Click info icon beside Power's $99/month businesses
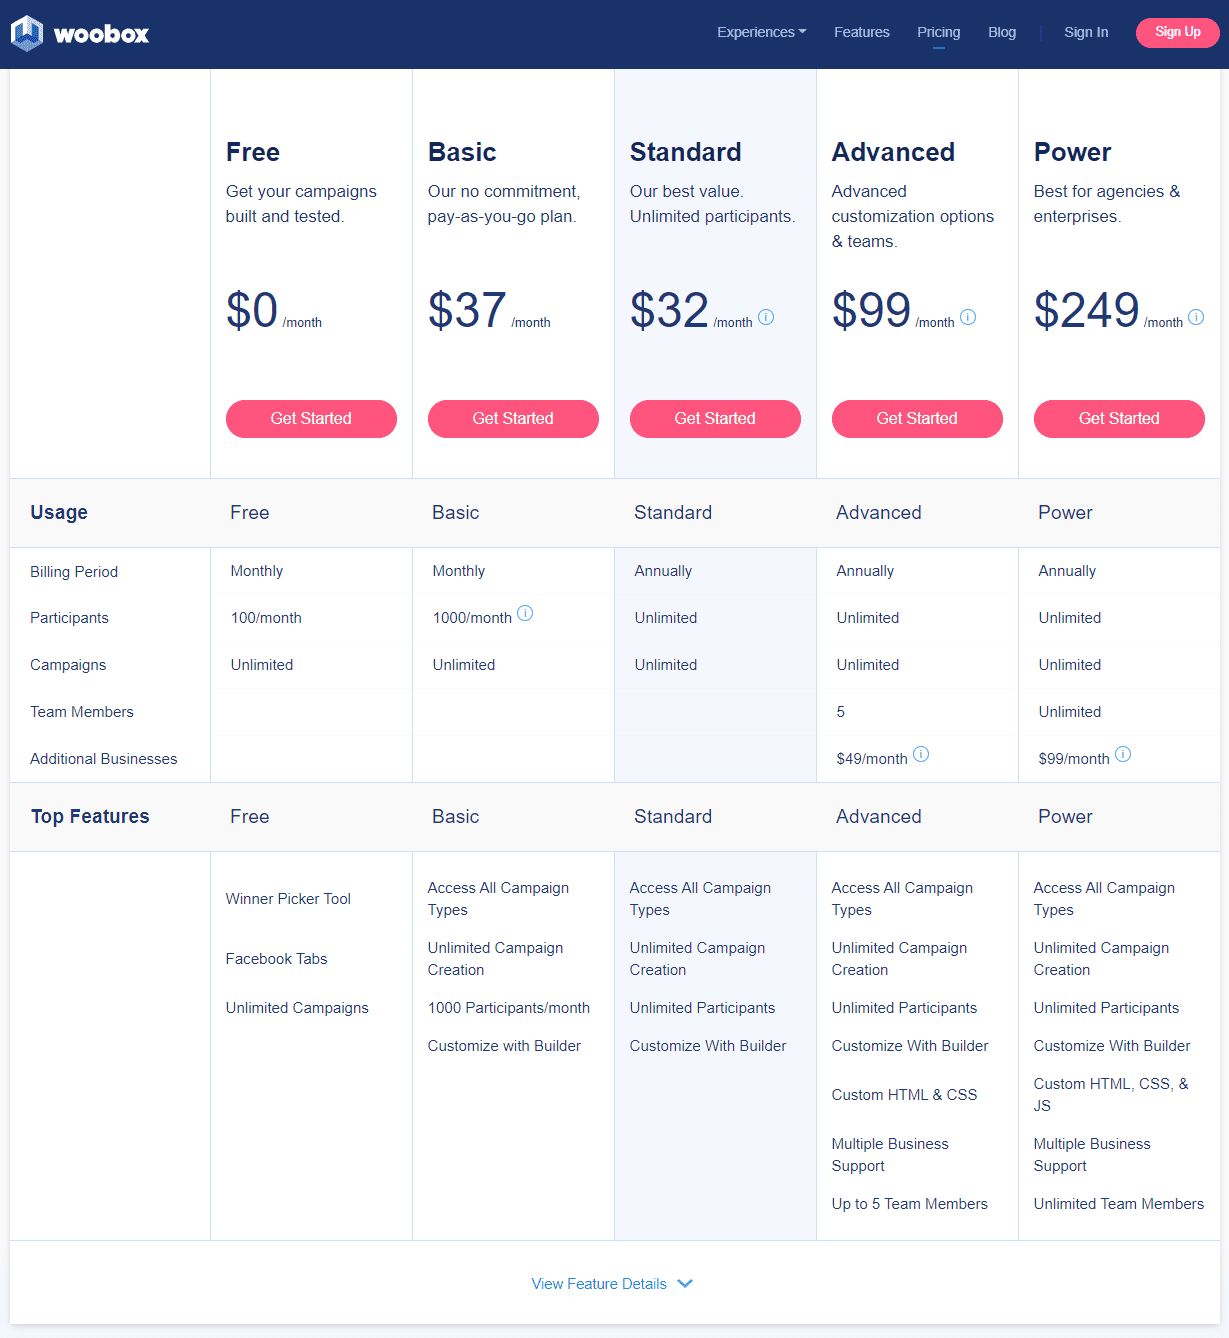The height and width of the screenshot is (1338, 1229). click(1123, 754)
